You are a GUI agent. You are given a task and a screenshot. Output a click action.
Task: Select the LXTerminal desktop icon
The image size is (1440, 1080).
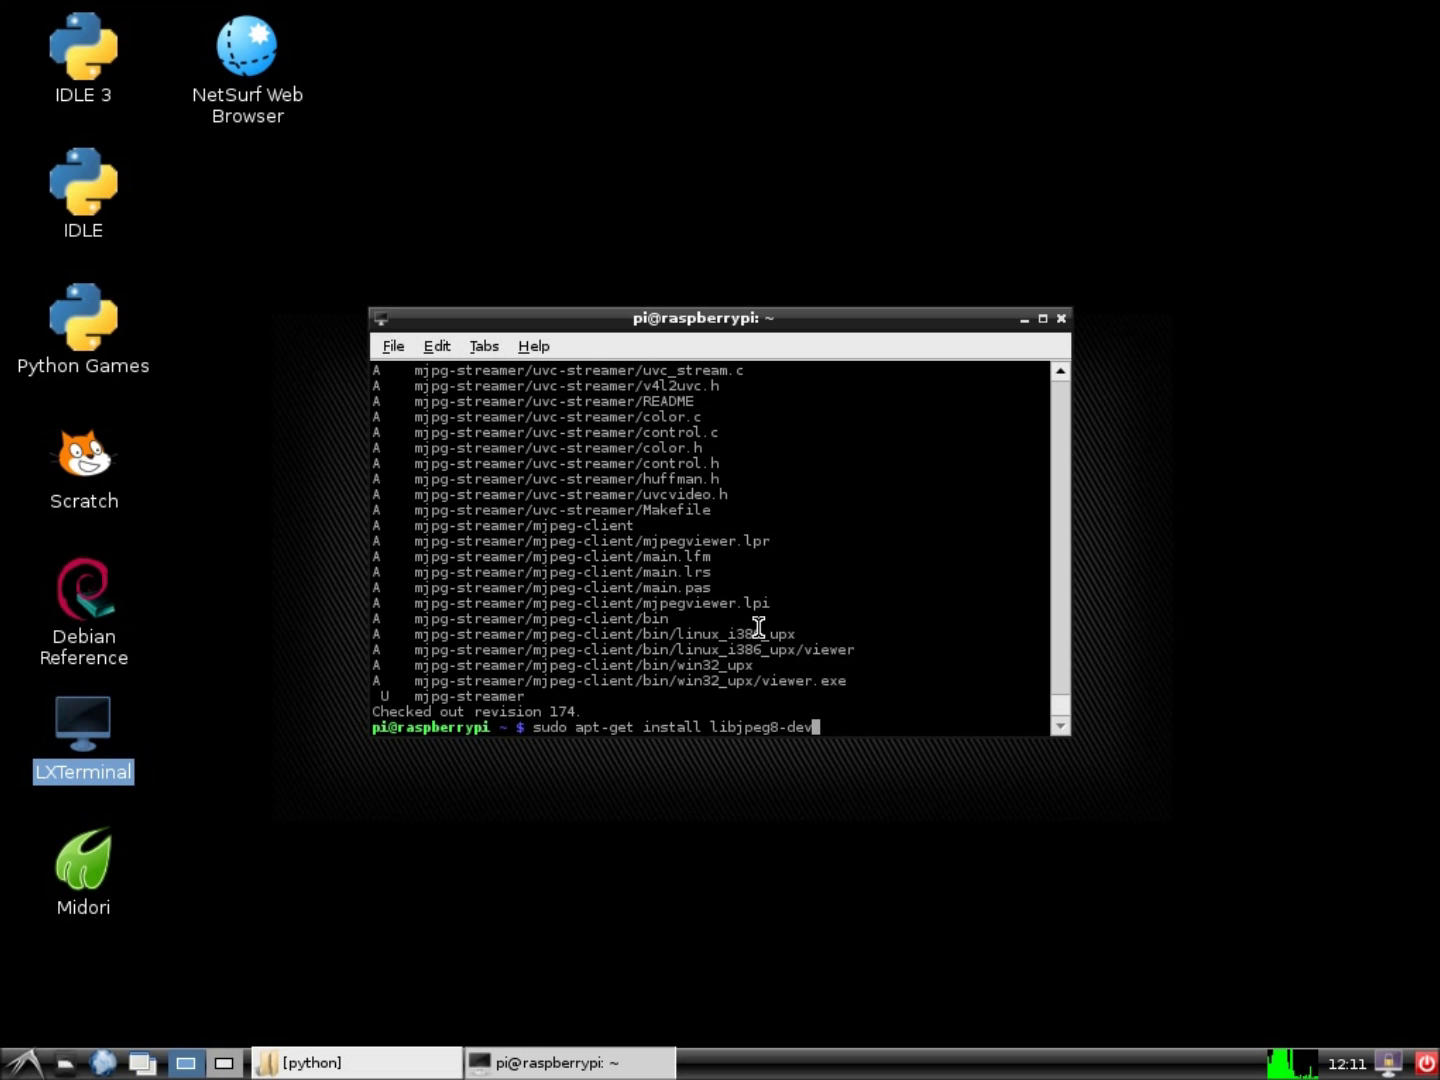coord(83,739)
